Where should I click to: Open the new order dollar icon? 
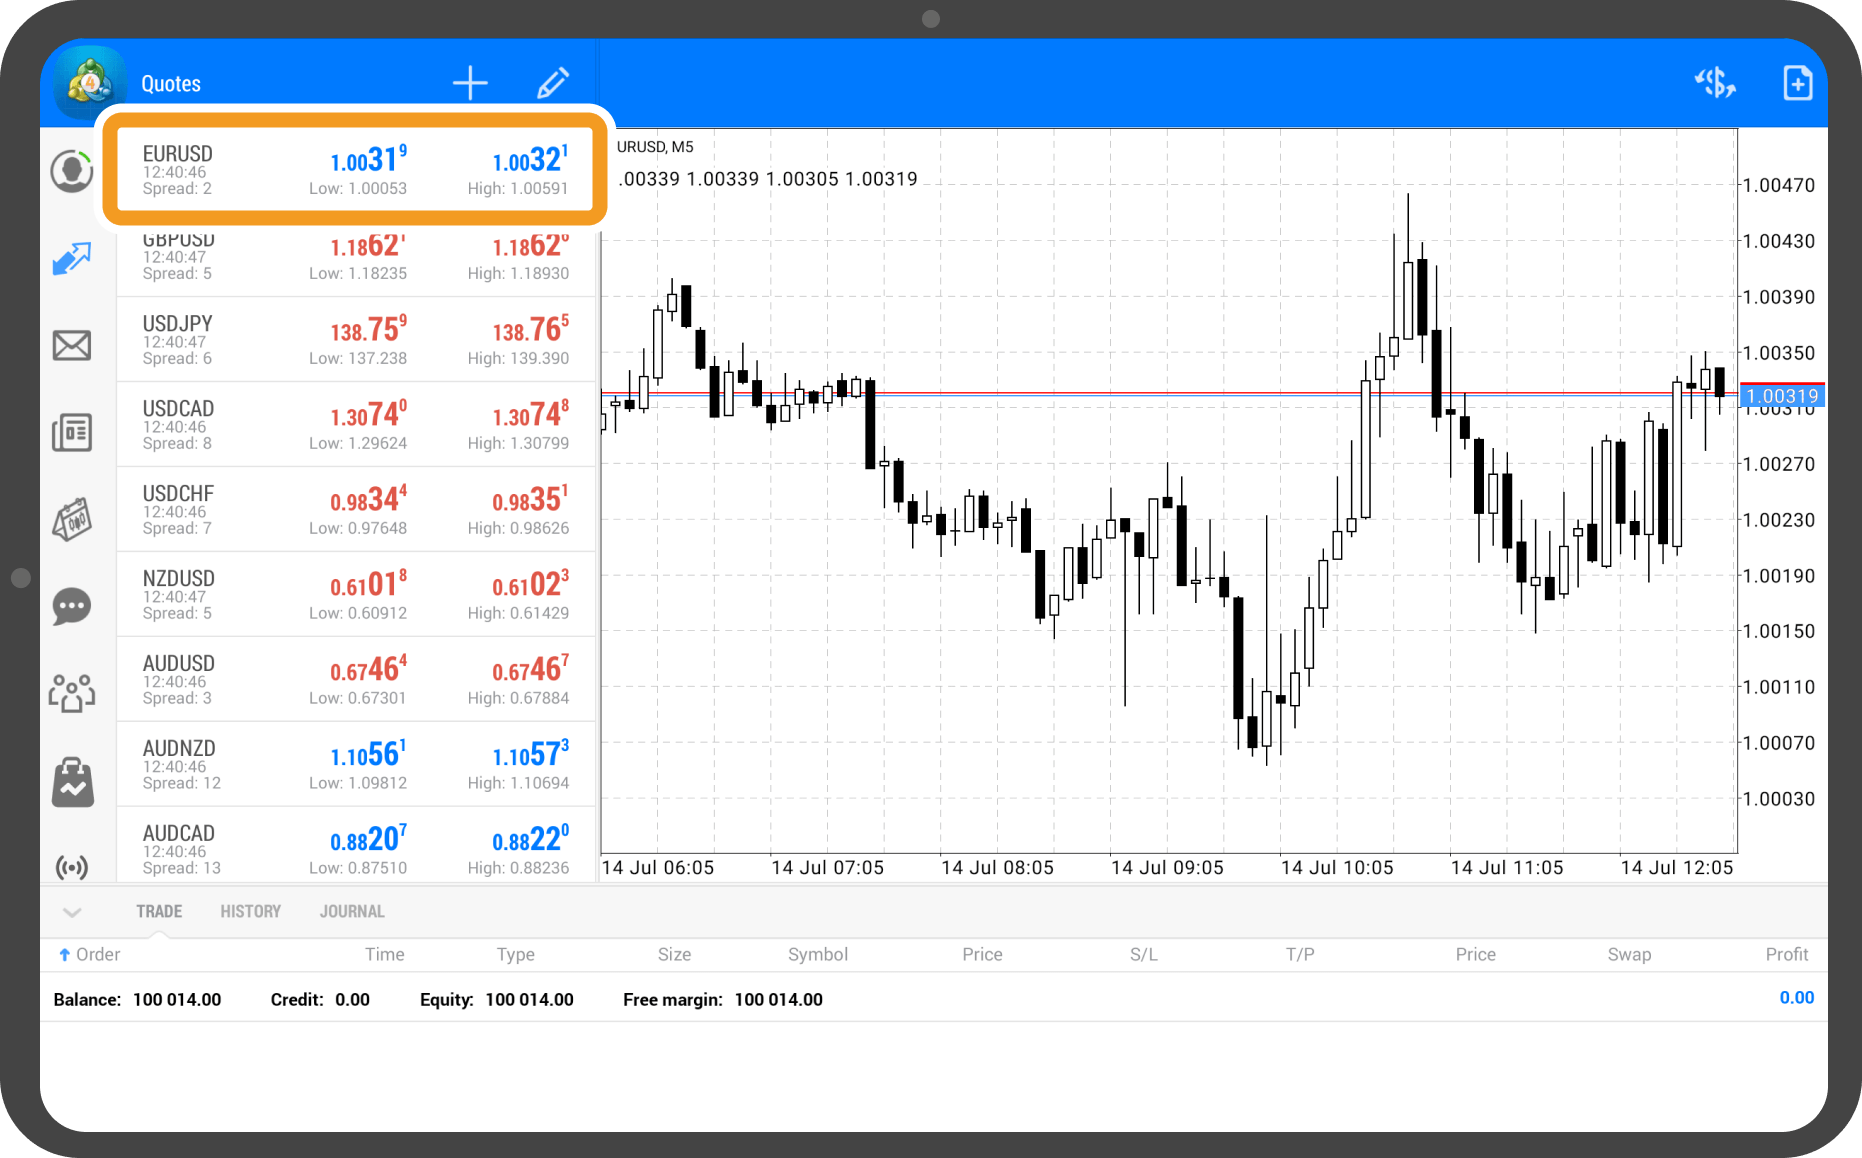click(x=1715, y=83)
